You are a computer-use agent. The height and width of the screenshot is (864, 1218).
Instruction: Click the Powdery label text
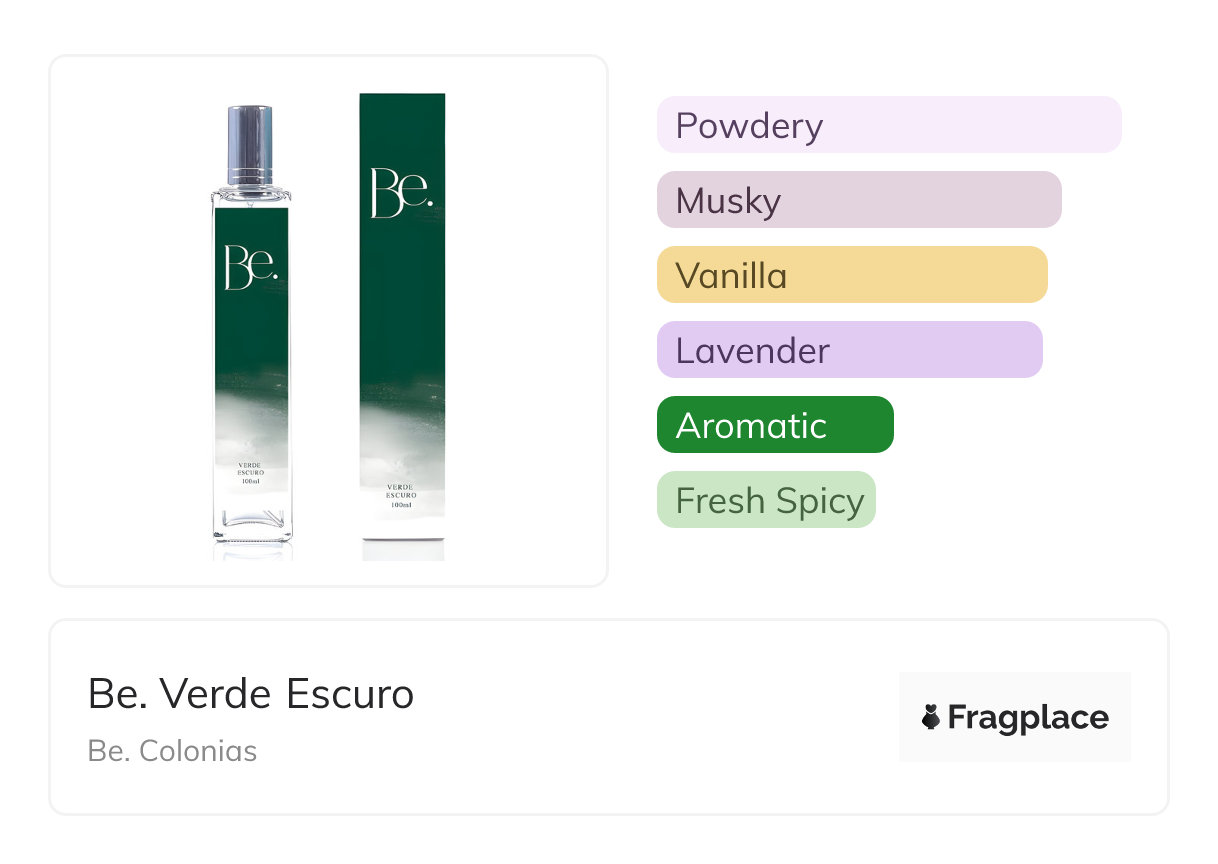749,126
